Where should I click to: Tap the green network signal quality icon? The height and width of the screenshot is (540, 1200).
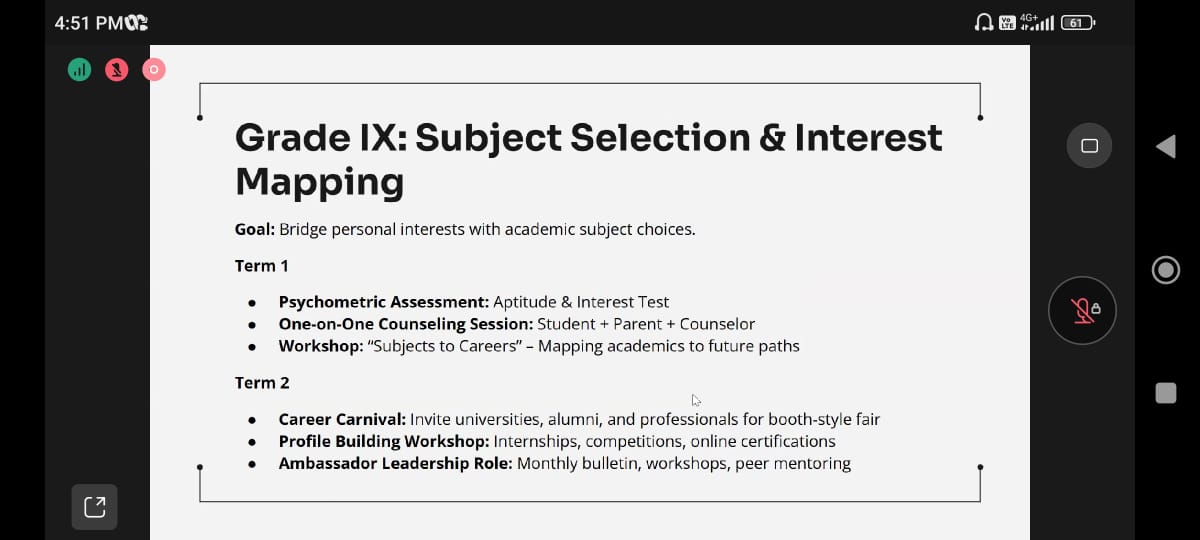pos(80,70)
